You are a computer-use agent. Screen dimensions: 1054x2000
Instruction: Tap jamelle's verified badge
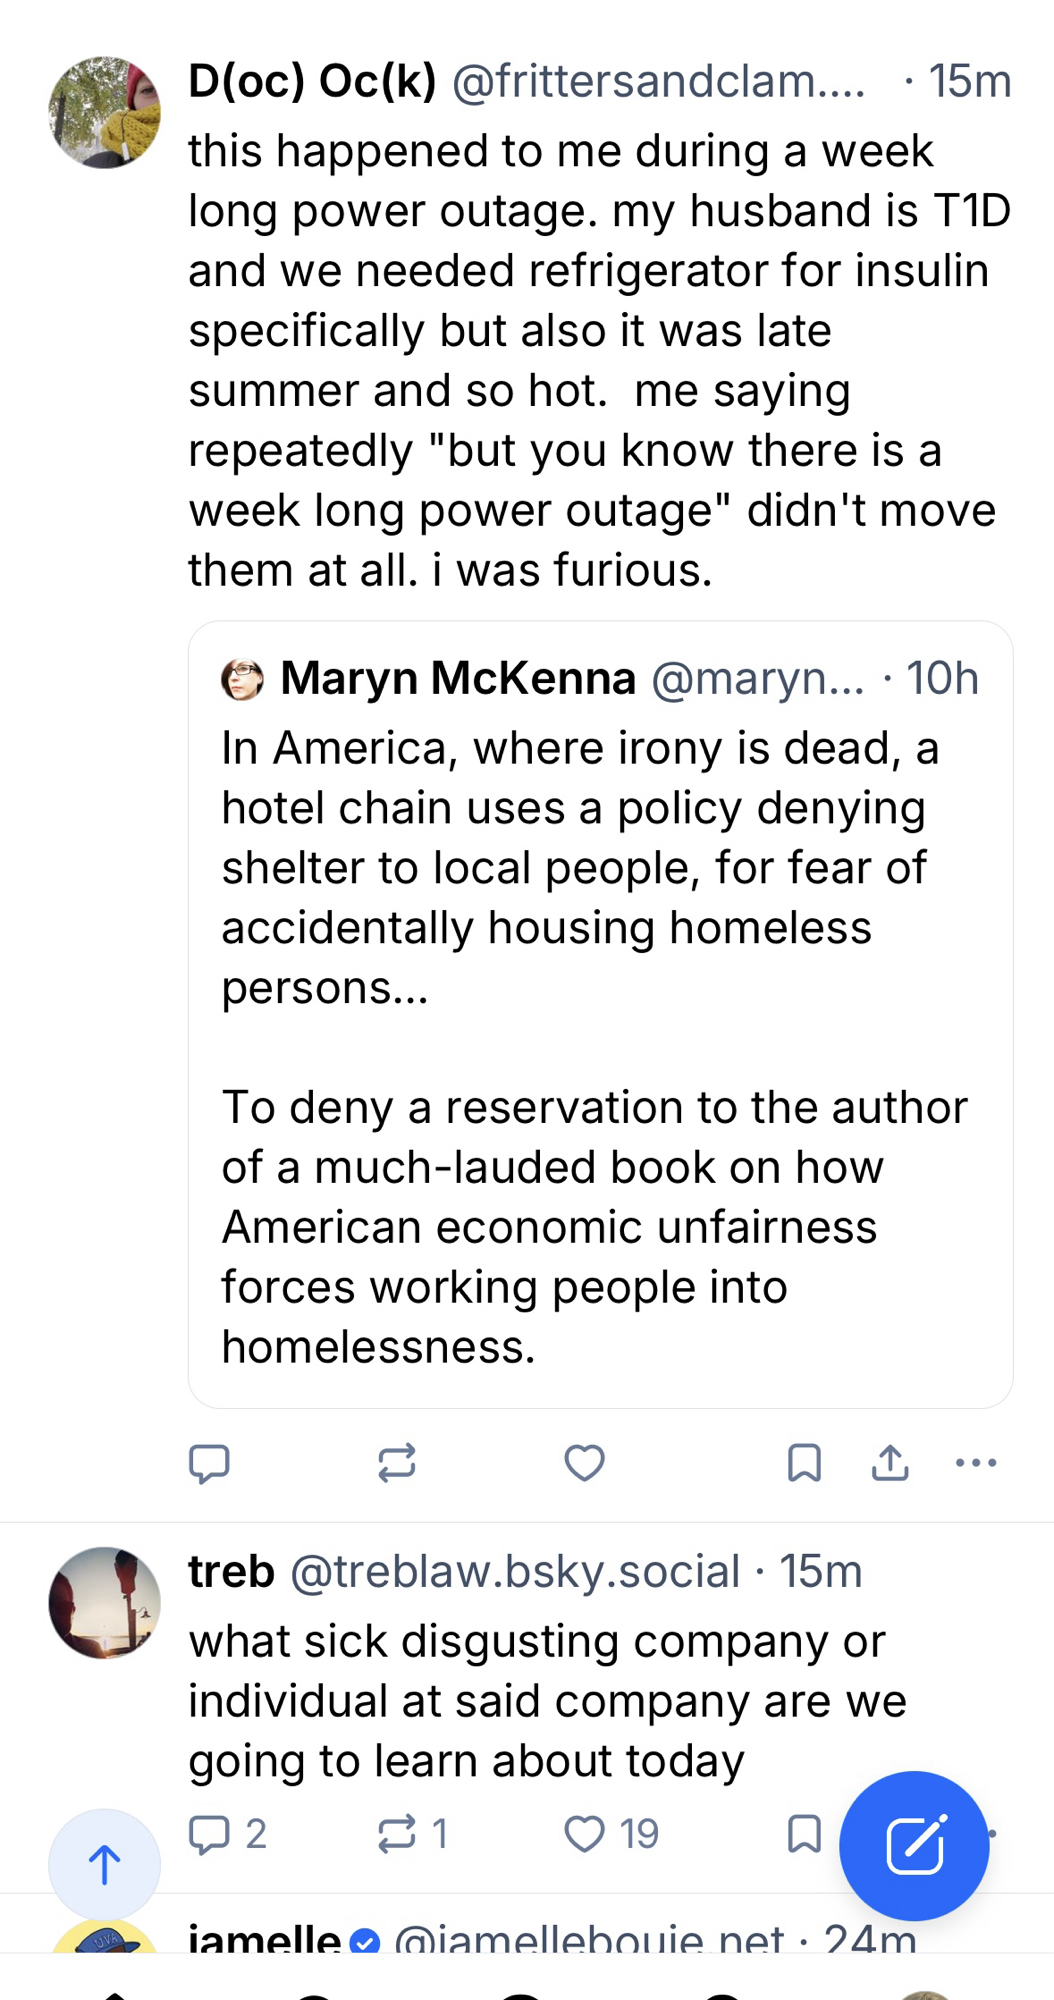tap(367, 1942)
